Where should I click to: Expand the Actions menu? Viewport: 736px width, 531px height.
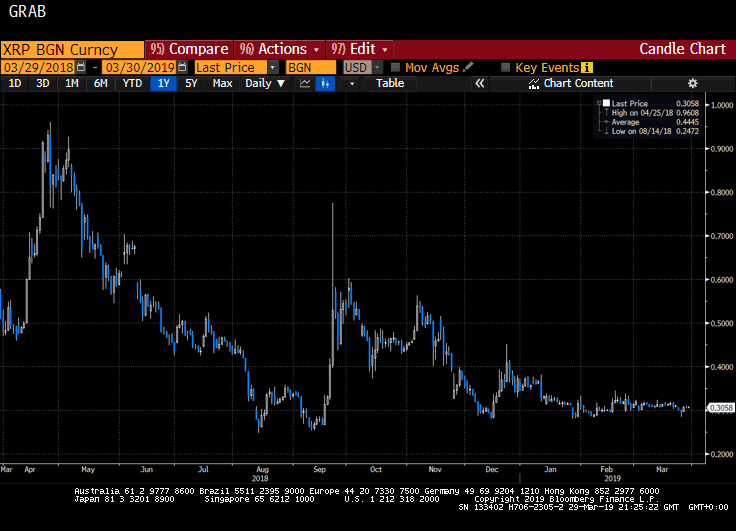click(279, 49)
